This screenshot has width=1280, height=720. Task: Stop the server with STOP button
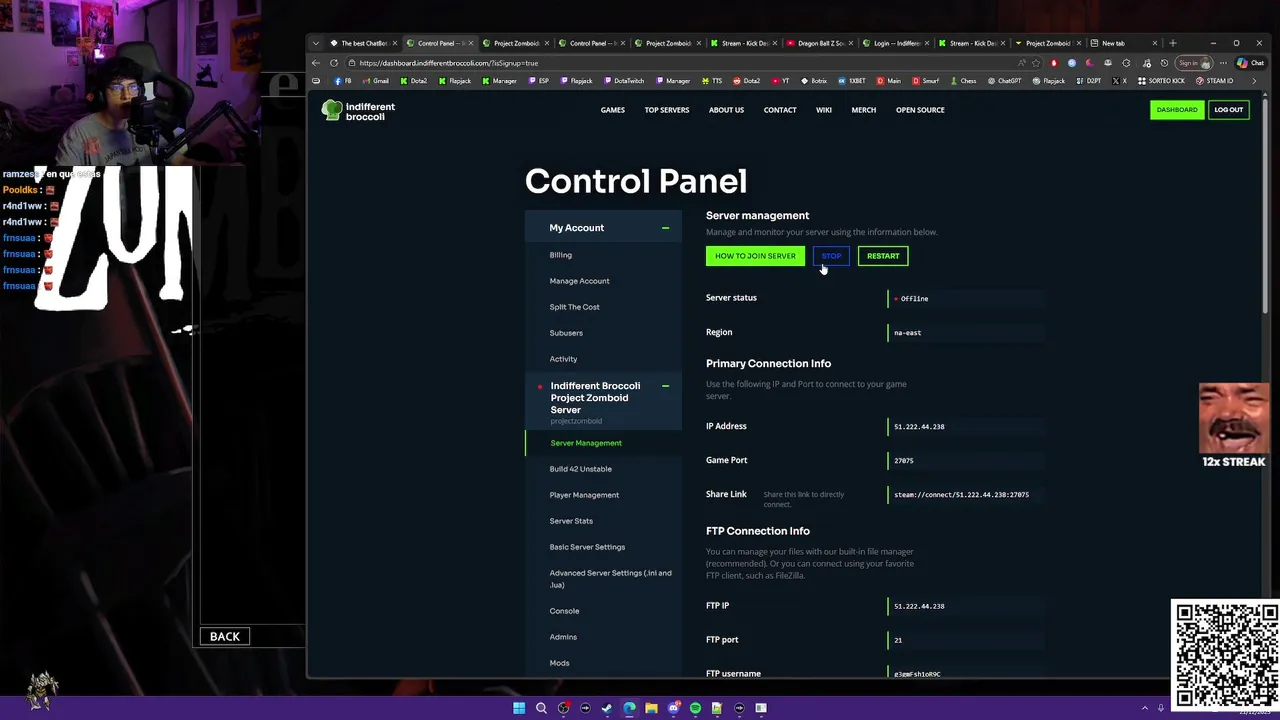point(831,256)
